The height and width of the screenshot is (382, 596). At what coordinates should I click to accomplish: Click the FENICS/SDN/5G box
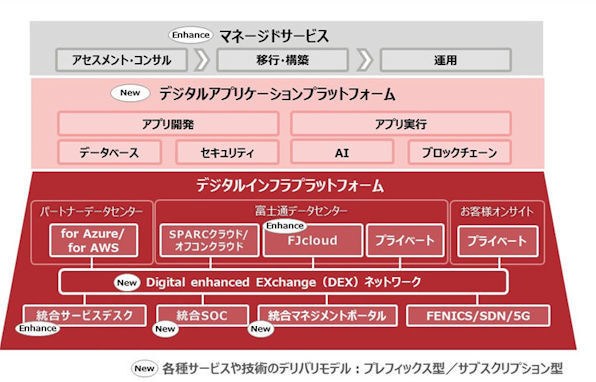point(478,315)
